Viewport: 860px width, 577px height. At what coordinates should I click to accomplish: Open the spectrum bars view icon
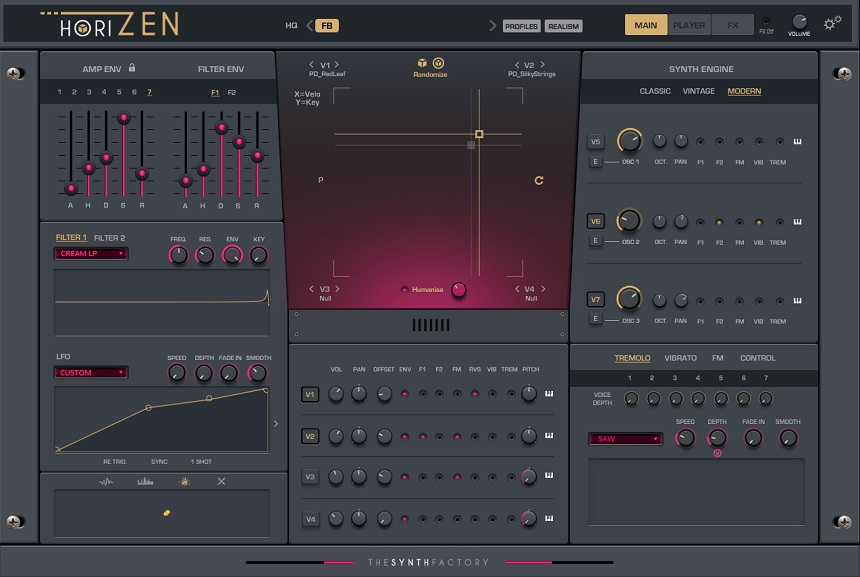pos(145,482)
